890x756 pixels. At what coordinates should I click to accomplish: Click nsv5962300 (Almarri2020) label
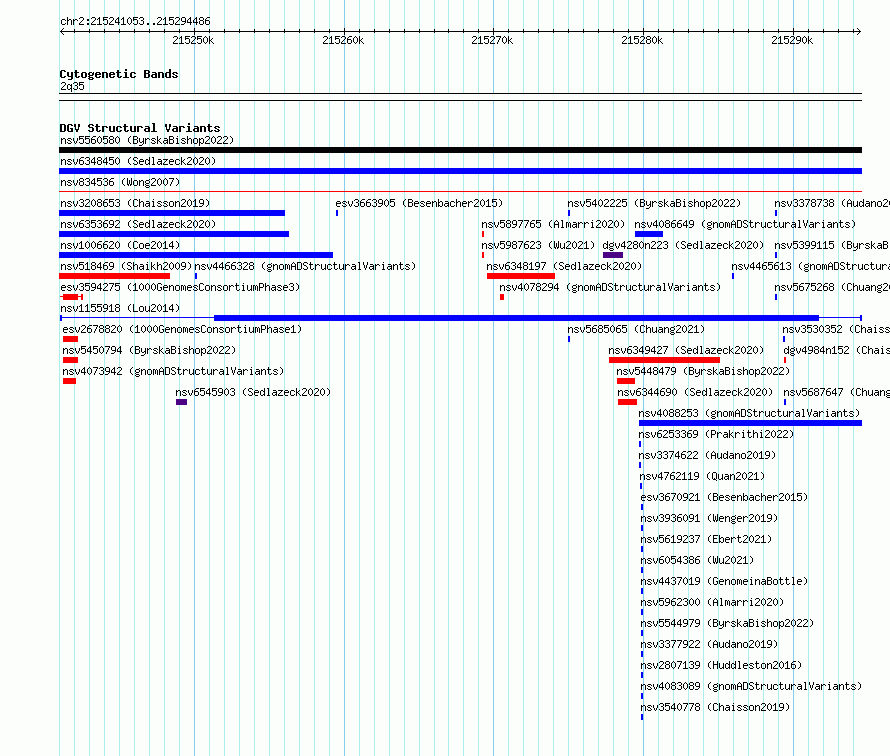(x=712, y=602)
